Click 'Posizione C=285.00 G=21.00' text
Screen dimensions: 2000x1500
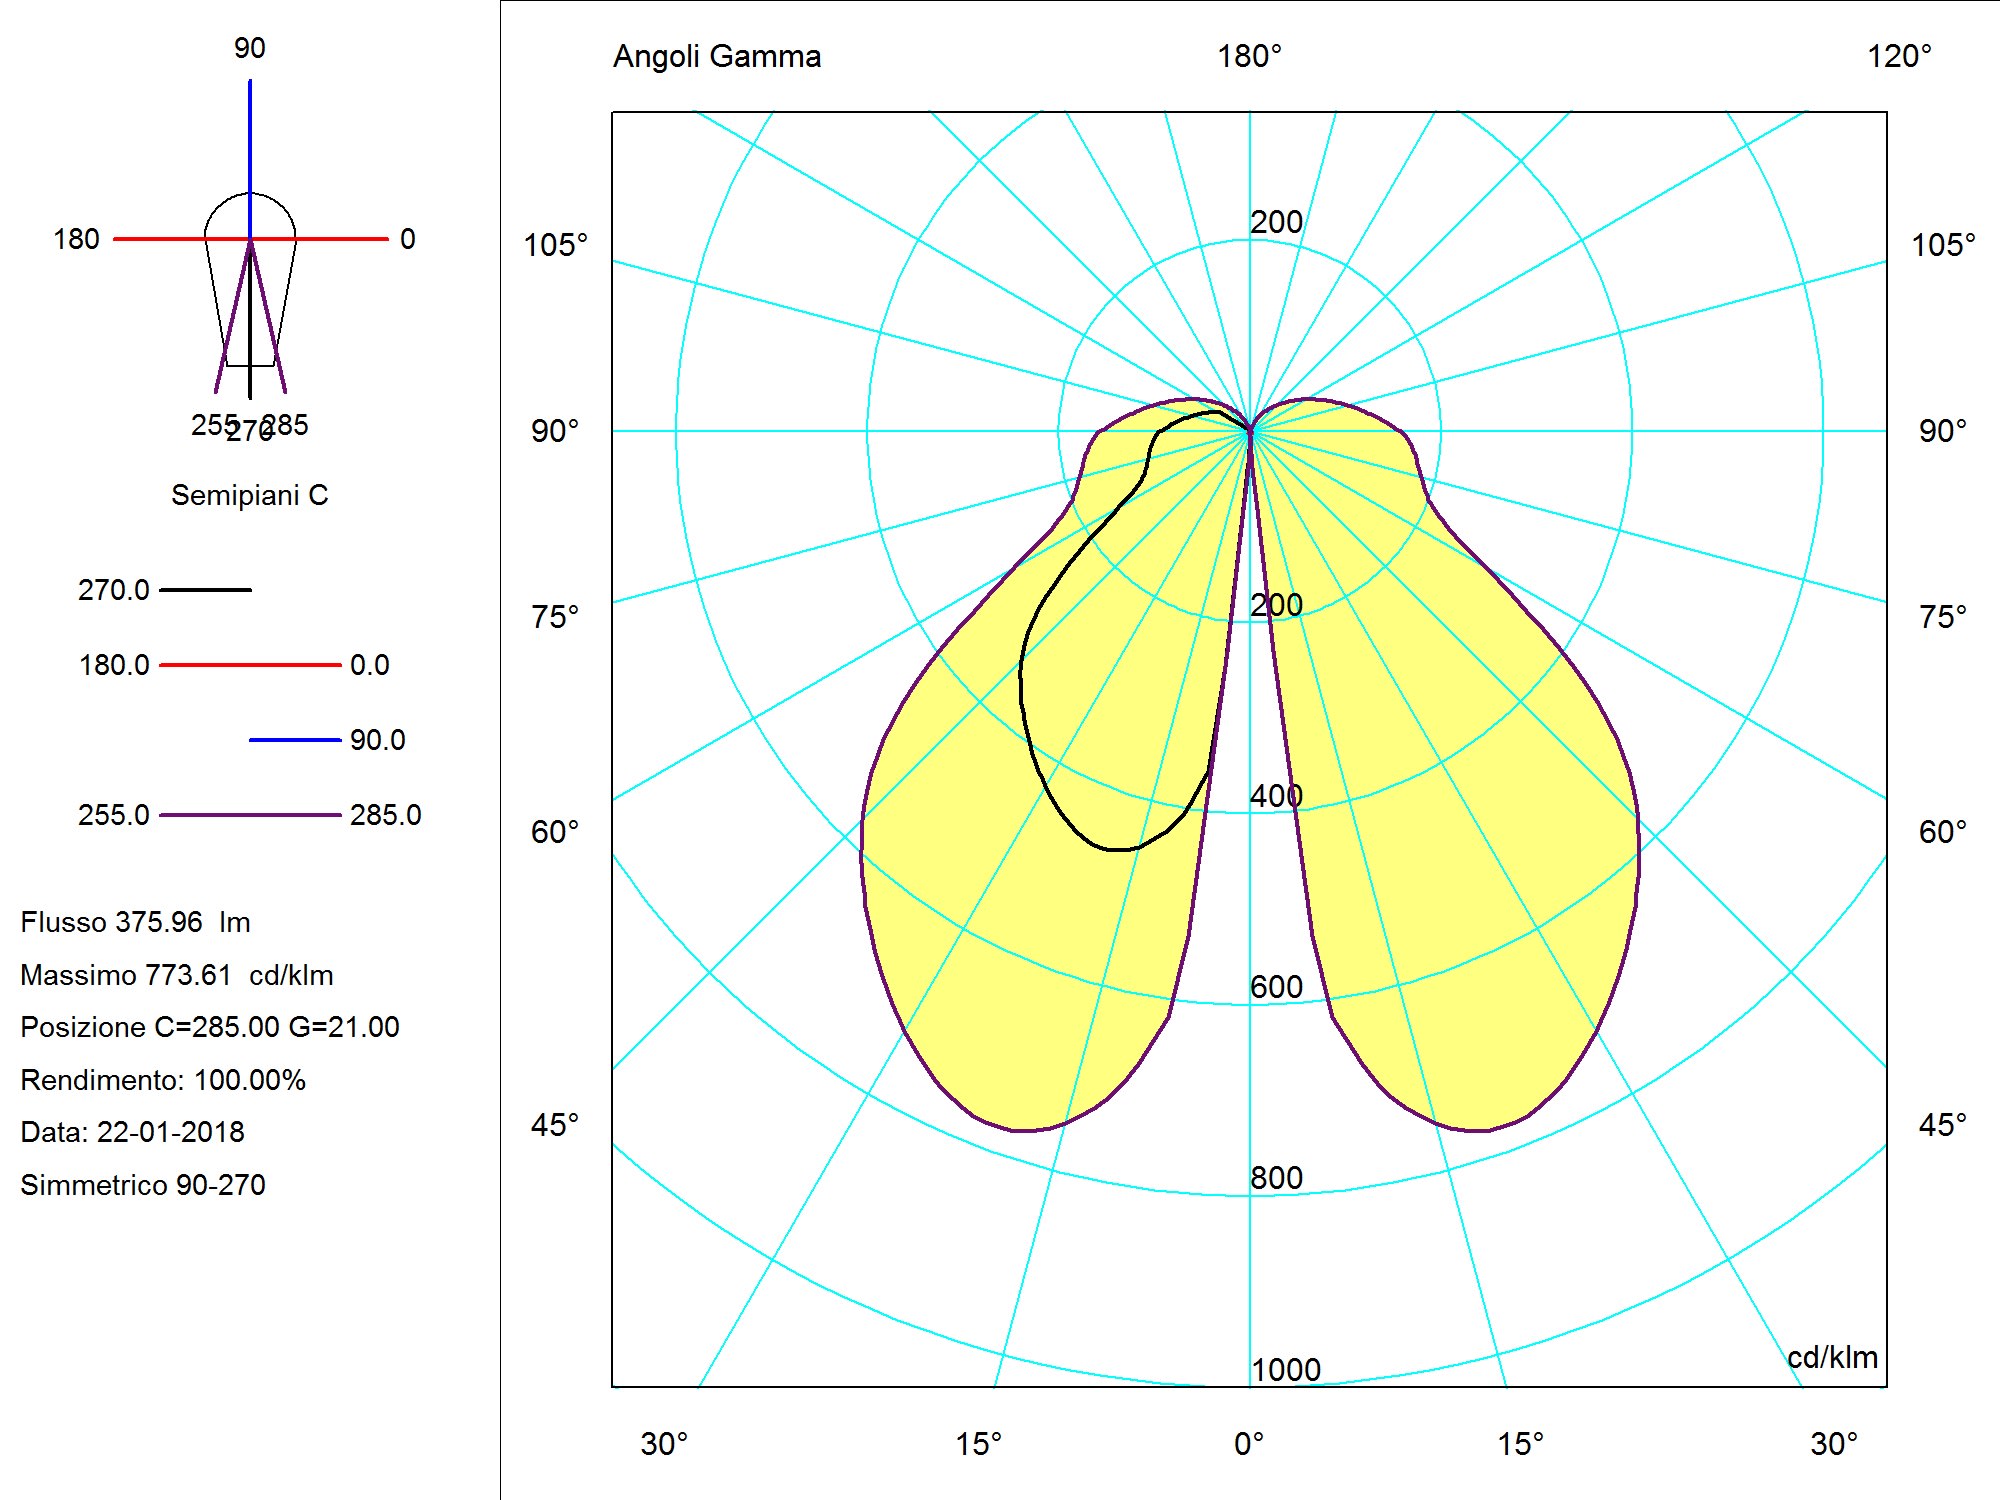coord(209,1027)
